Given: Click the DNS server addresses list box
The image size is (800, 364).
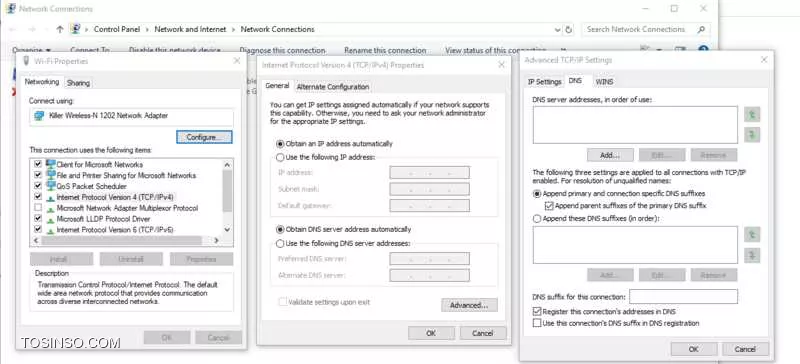Looking at the screenshot, I should (635, 125).
